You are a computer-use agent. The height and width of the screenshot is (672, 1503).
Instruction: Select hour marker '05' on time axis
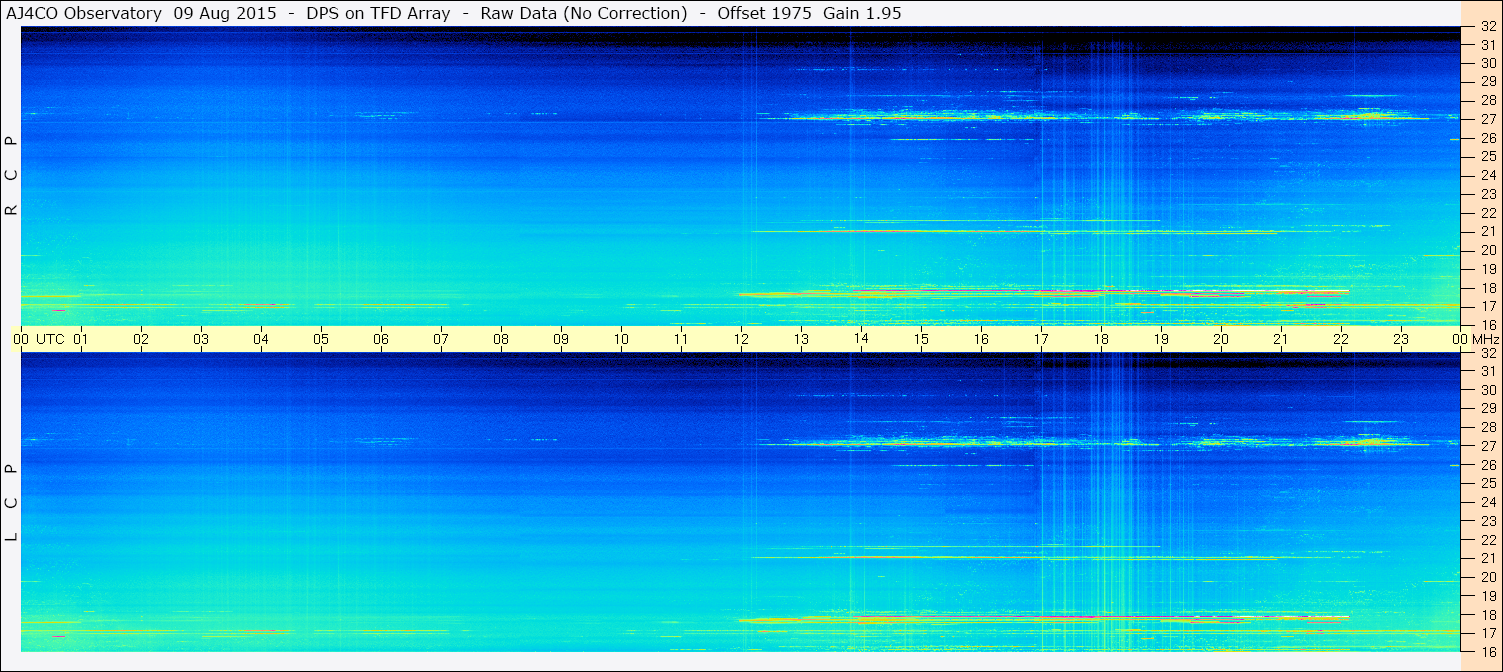pos(321,339)
